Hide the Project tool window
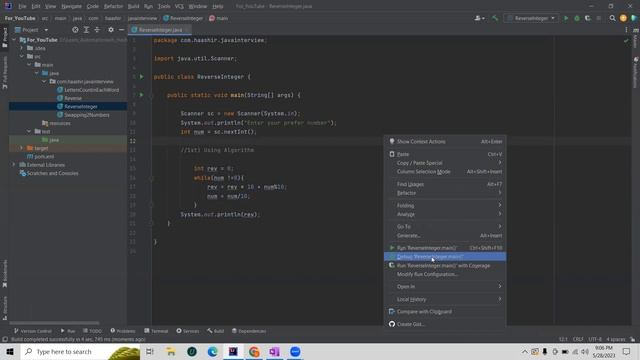The image size is (640, 360). pos(122,30)
